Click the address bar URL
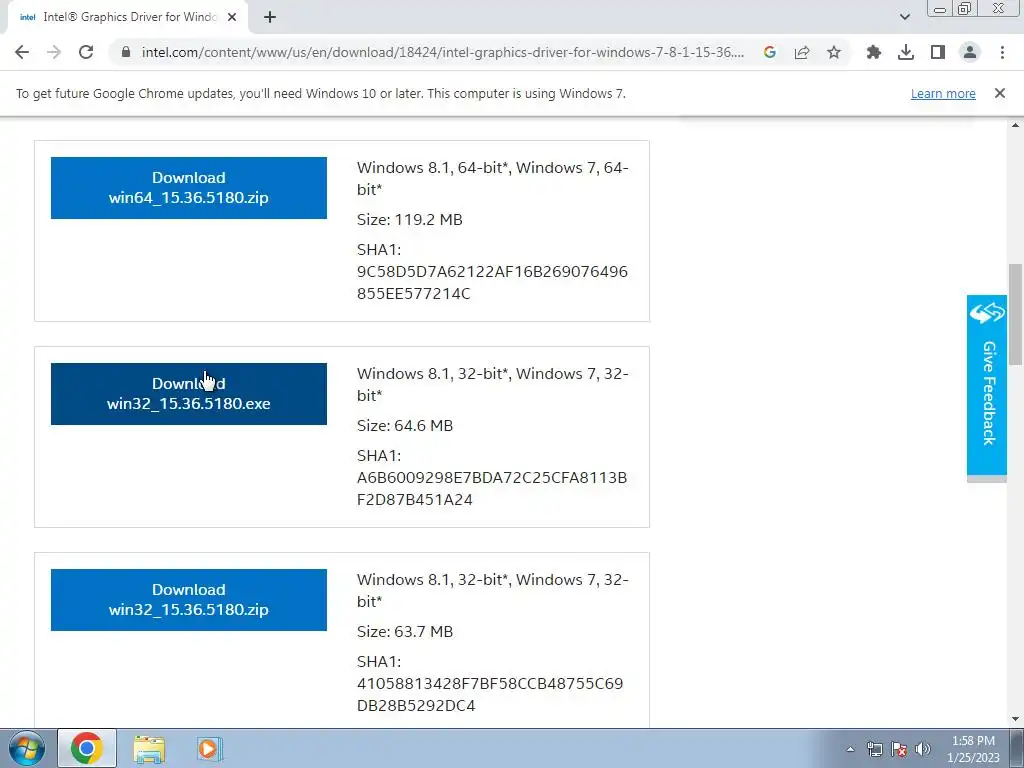Viewport: 1024px width, 768px height. click(442, 52)
